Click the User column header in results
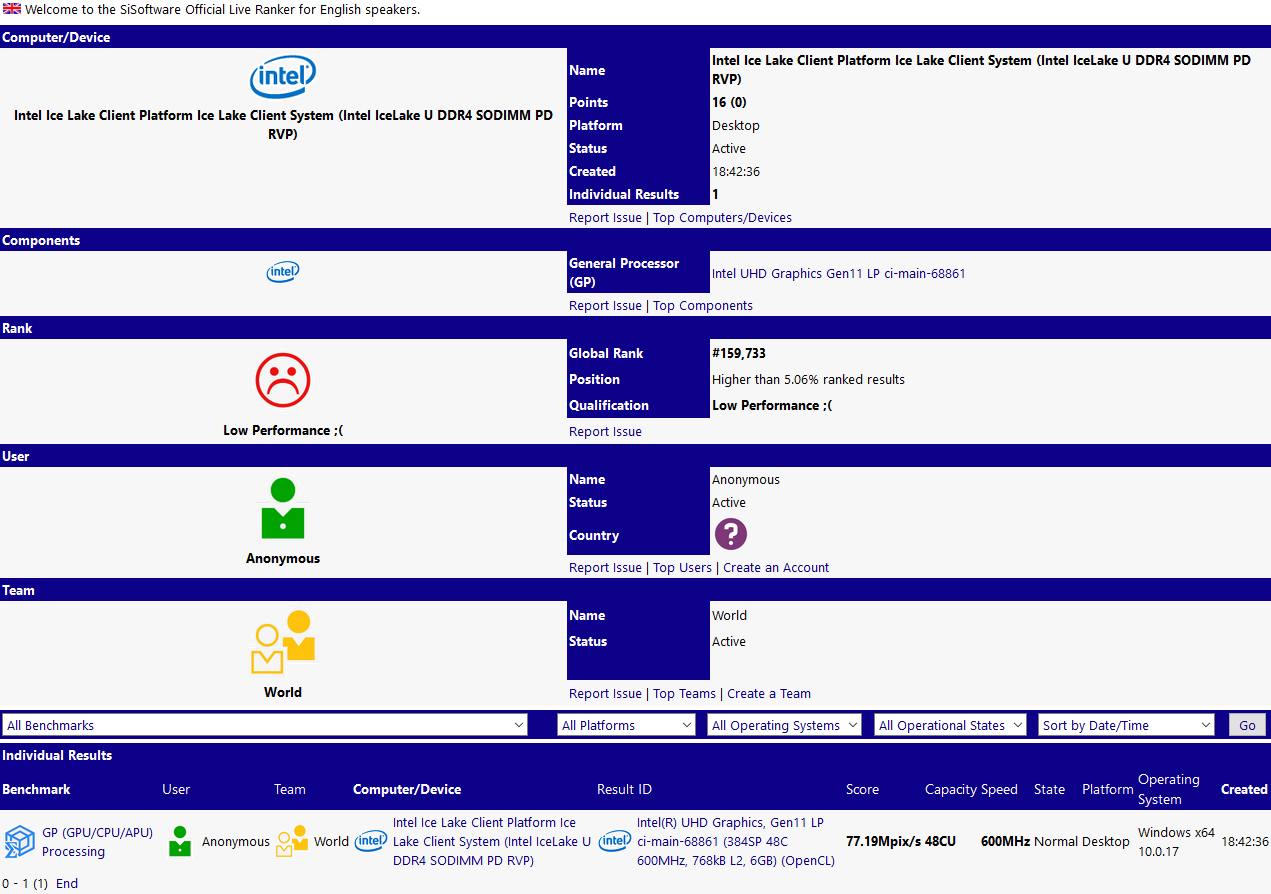The height and width of the screenshot is (894, 1271). click(x=176, y=789)
